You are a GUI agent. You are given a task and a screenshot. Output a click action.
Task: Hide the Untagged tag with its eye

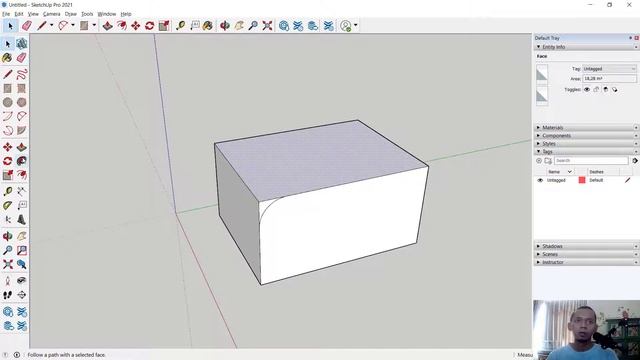[540, 180]
